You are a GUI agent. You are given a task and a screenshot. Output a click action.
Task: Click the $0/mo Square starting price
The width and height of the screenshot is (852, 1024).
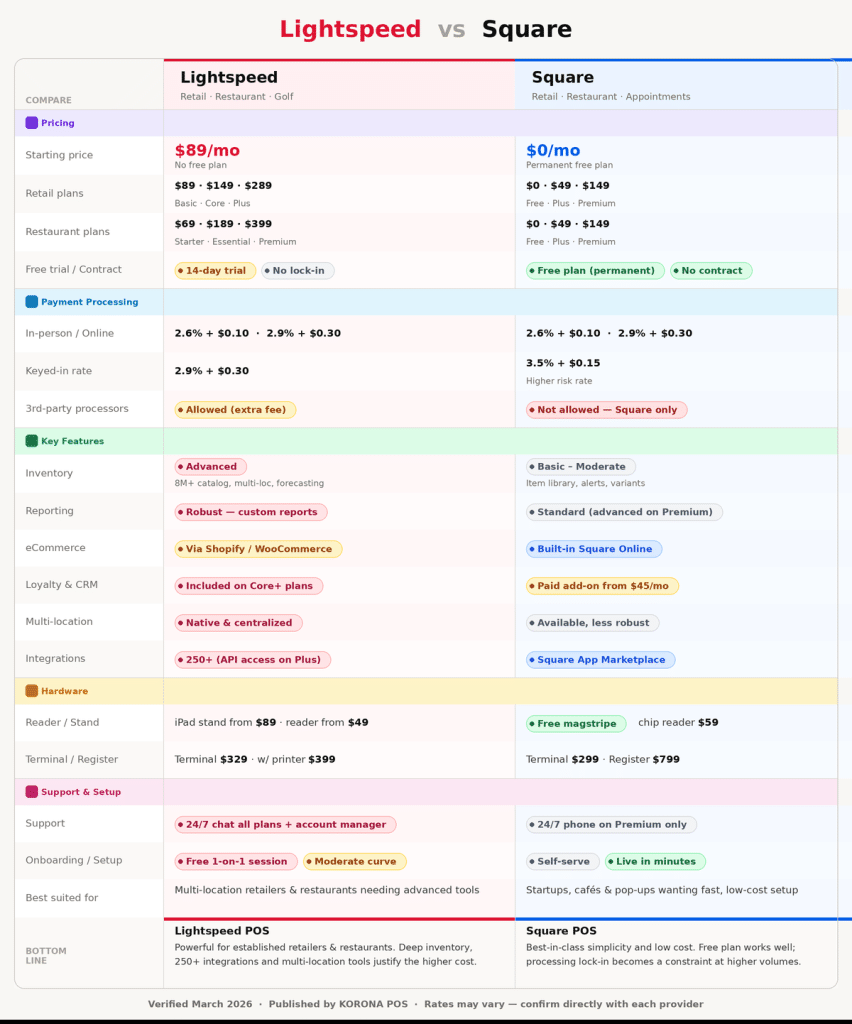553,151
